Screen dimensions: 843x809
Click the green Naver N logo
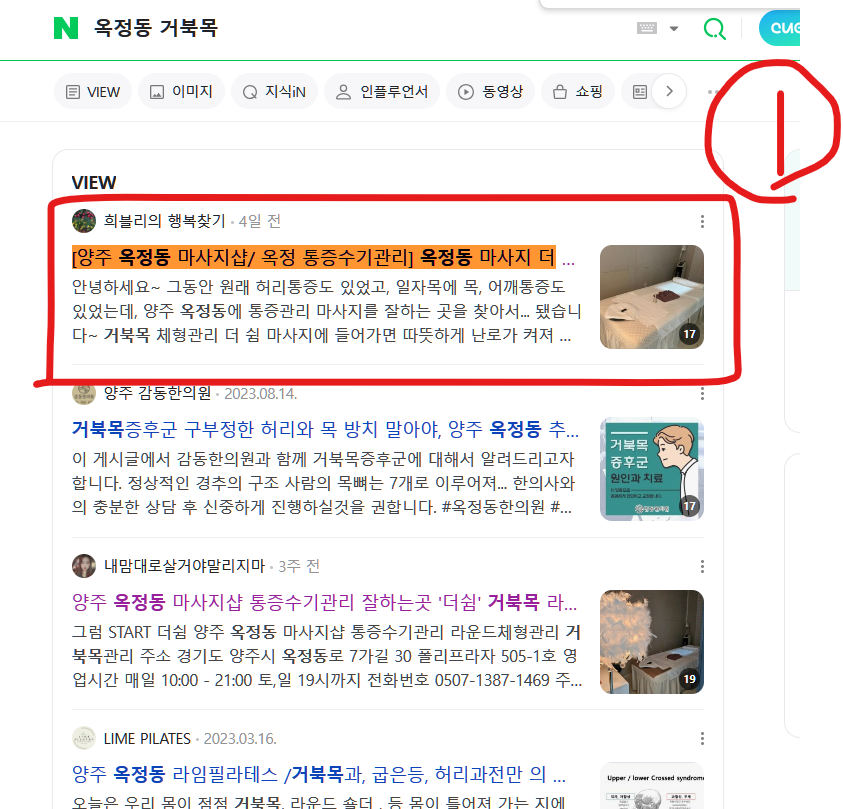click(66, 28)
